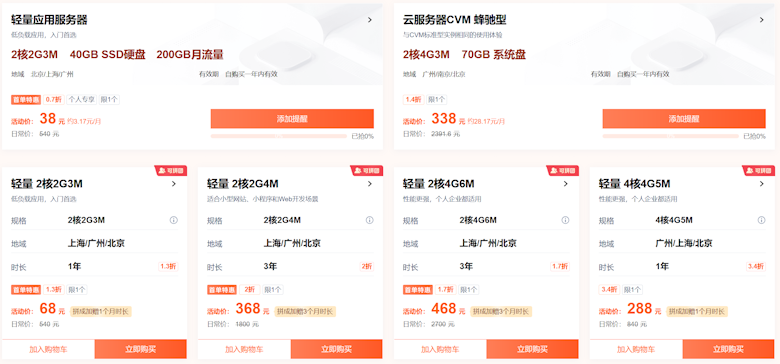Screen dimensions: 780x364
Task: Buy 轻量 2核2G4M now with 立即购买
Action: (337, 350)
